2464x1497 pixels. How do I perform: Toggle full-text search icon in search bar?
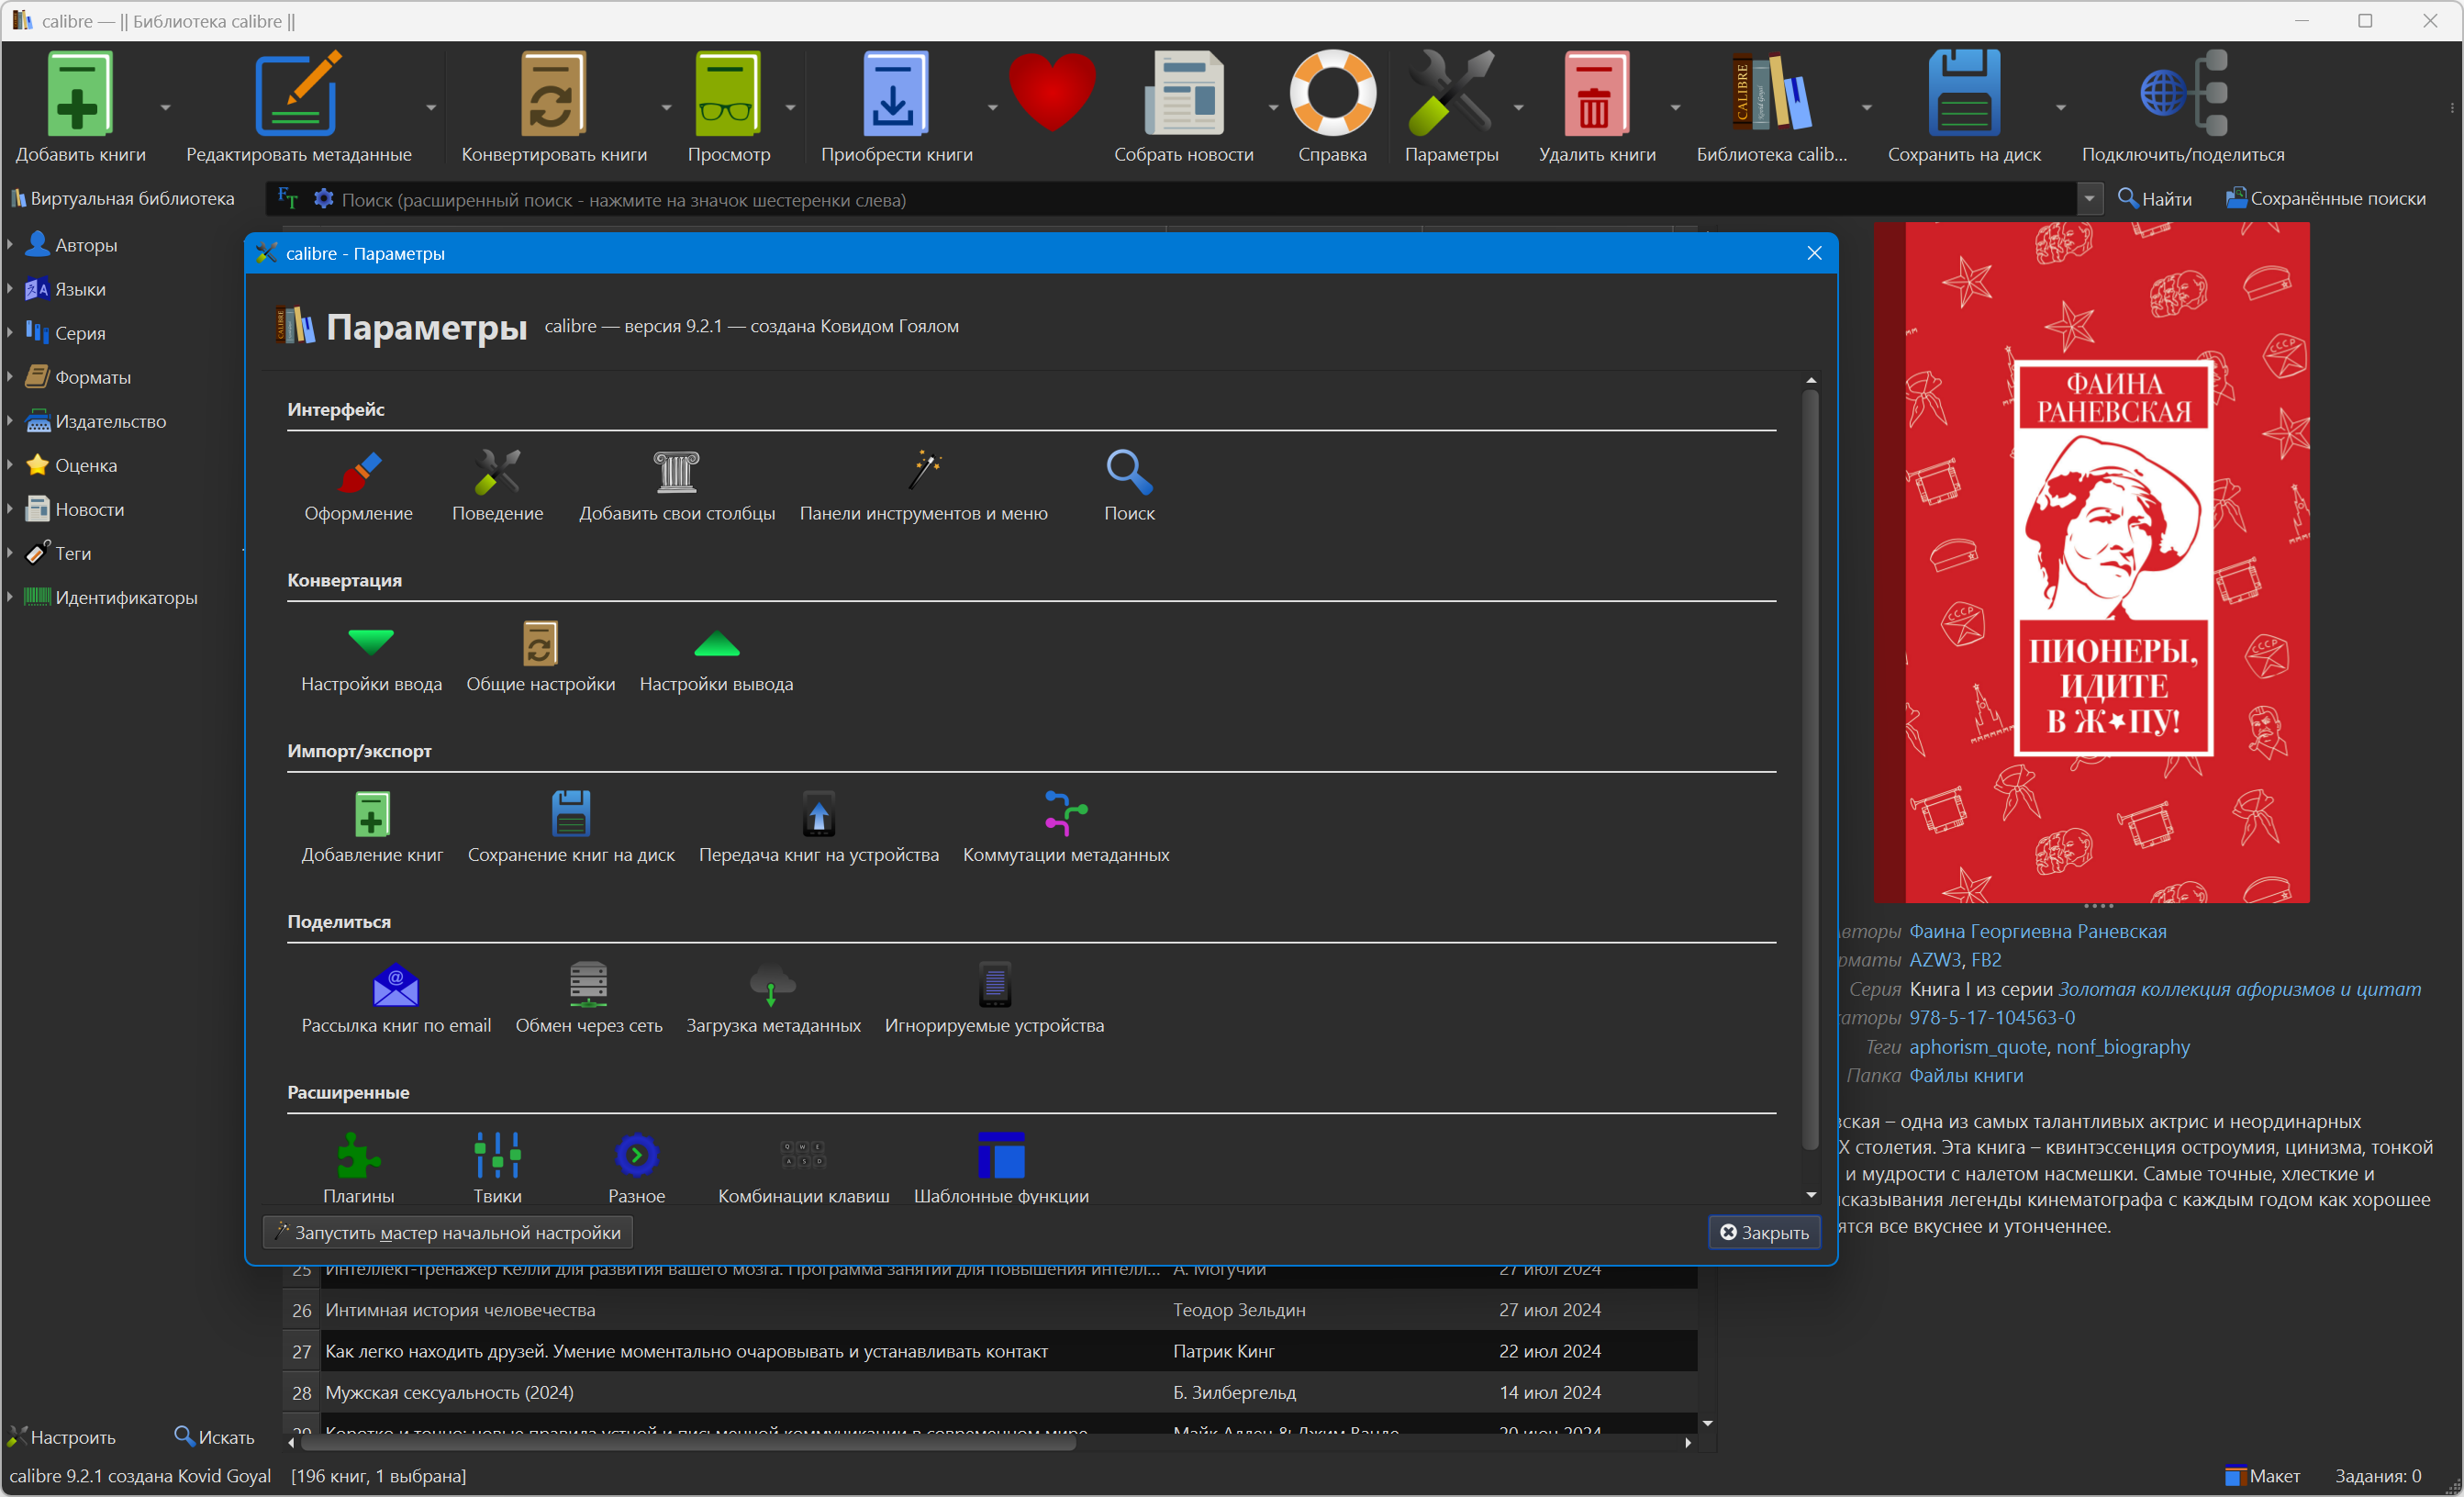[288, 199]
